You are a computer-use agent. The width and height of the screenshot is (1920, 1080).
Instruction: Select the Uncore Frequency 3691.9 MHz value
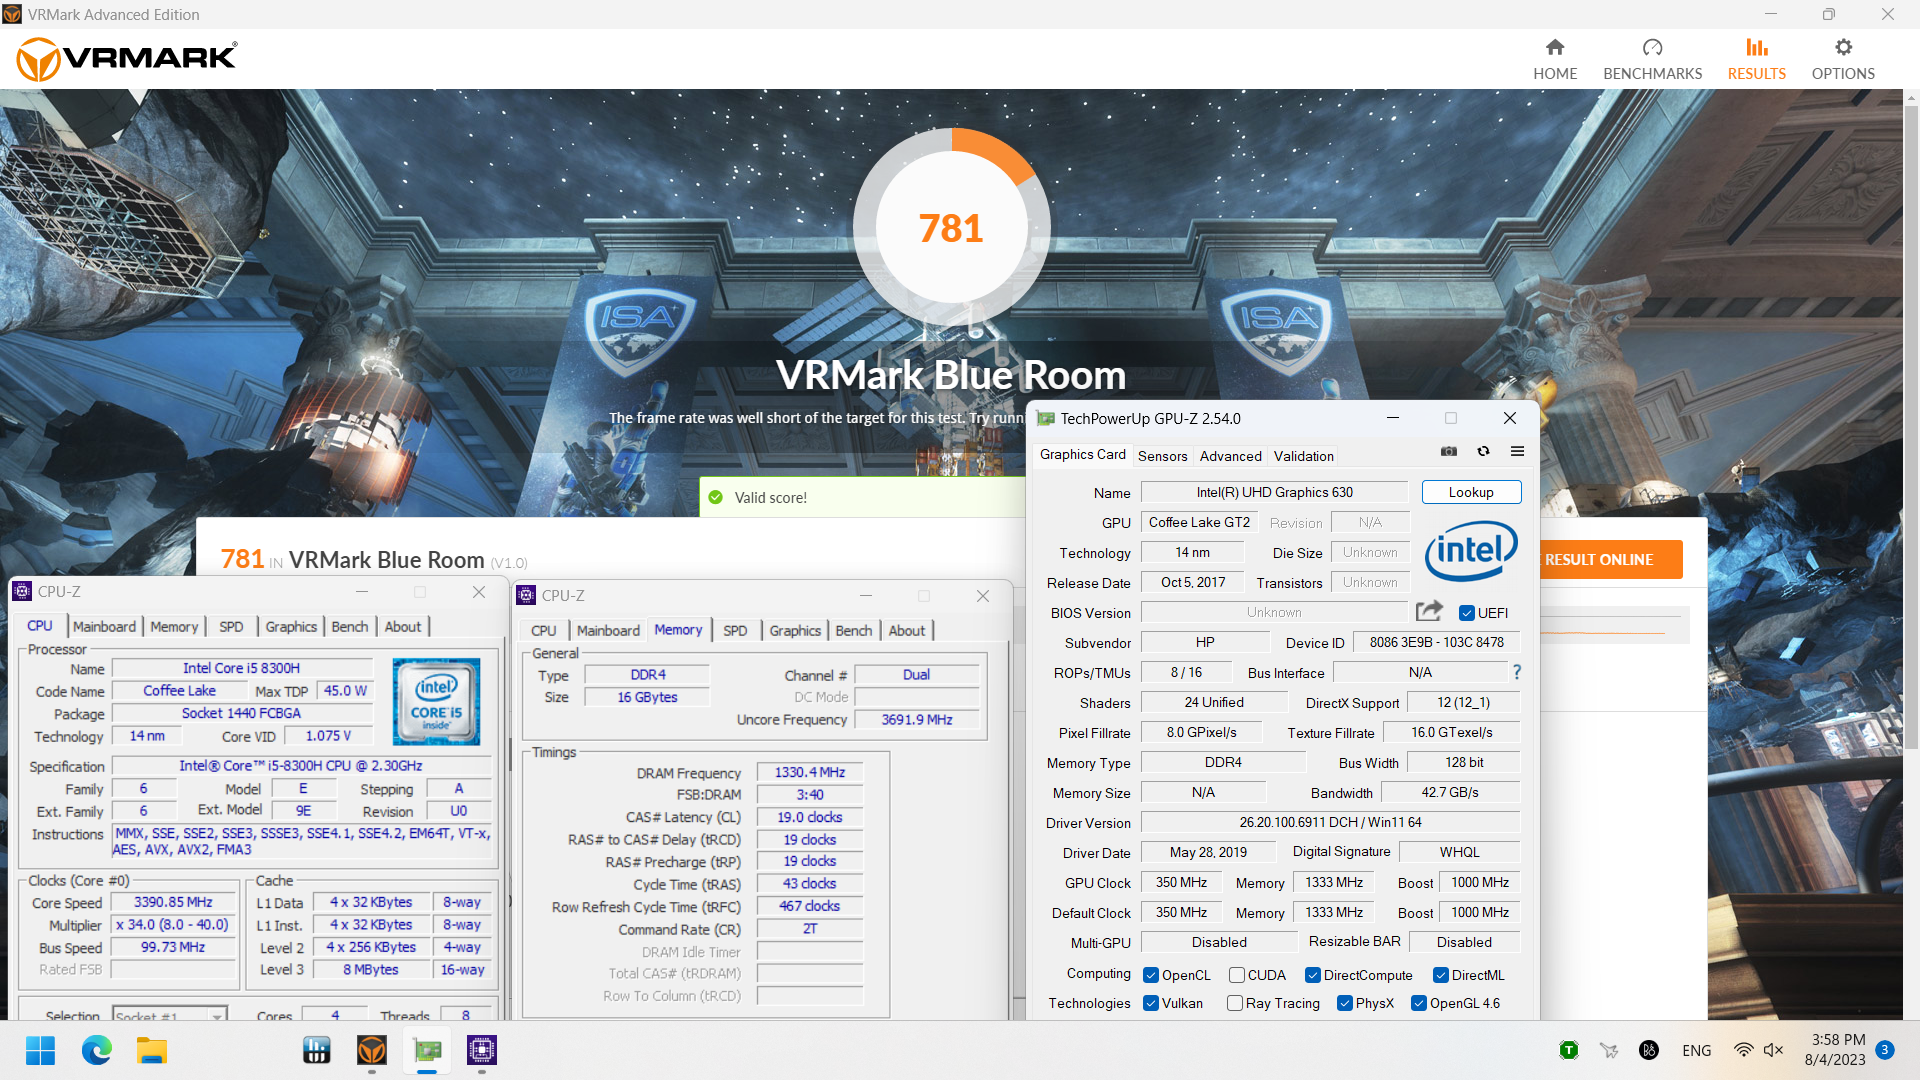(x=916, y=719)
